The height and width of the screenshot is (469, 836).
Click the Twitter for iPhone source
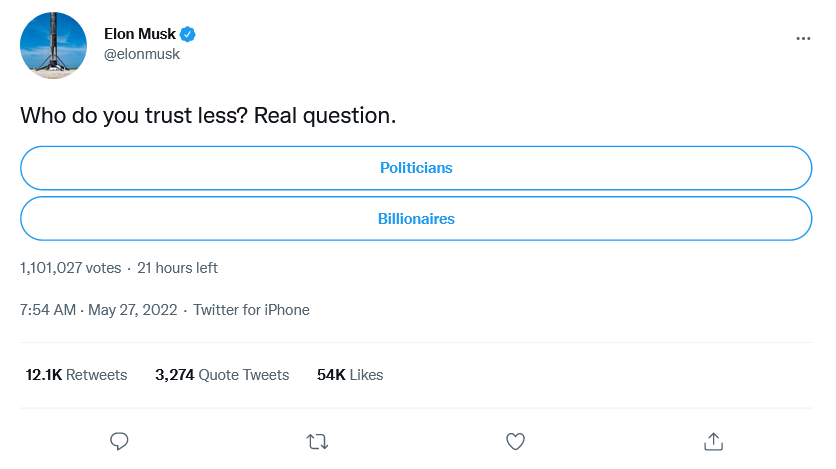click(x=251, y=310)
